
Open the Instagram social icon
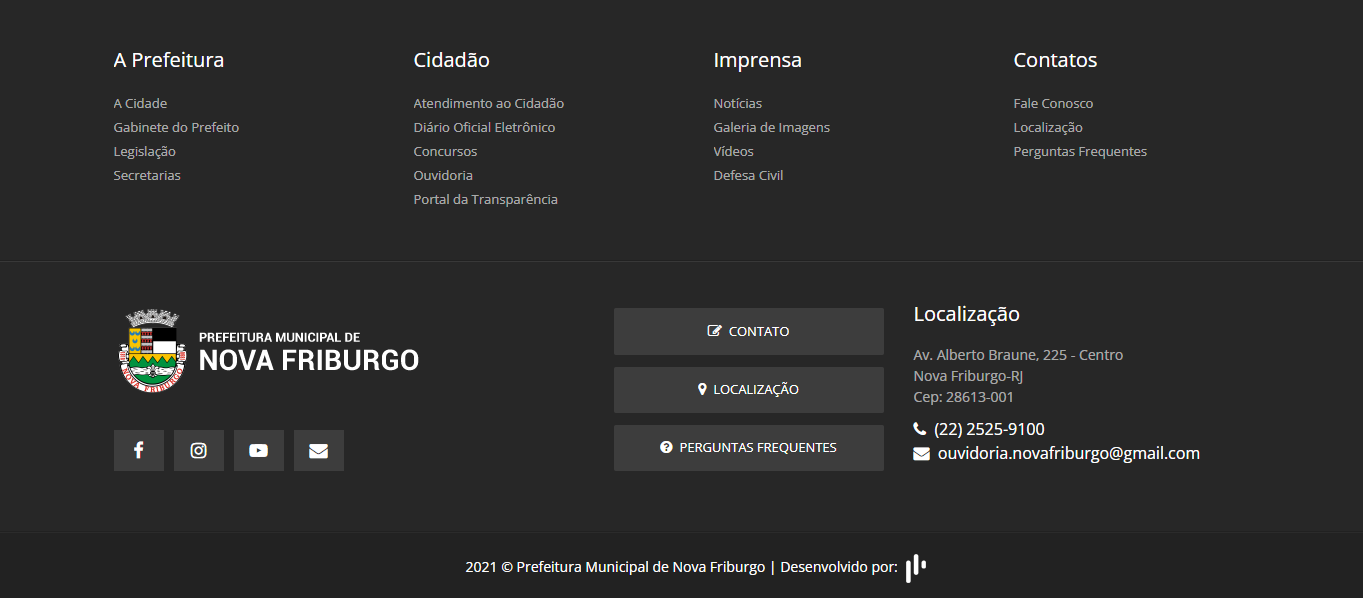198,451
